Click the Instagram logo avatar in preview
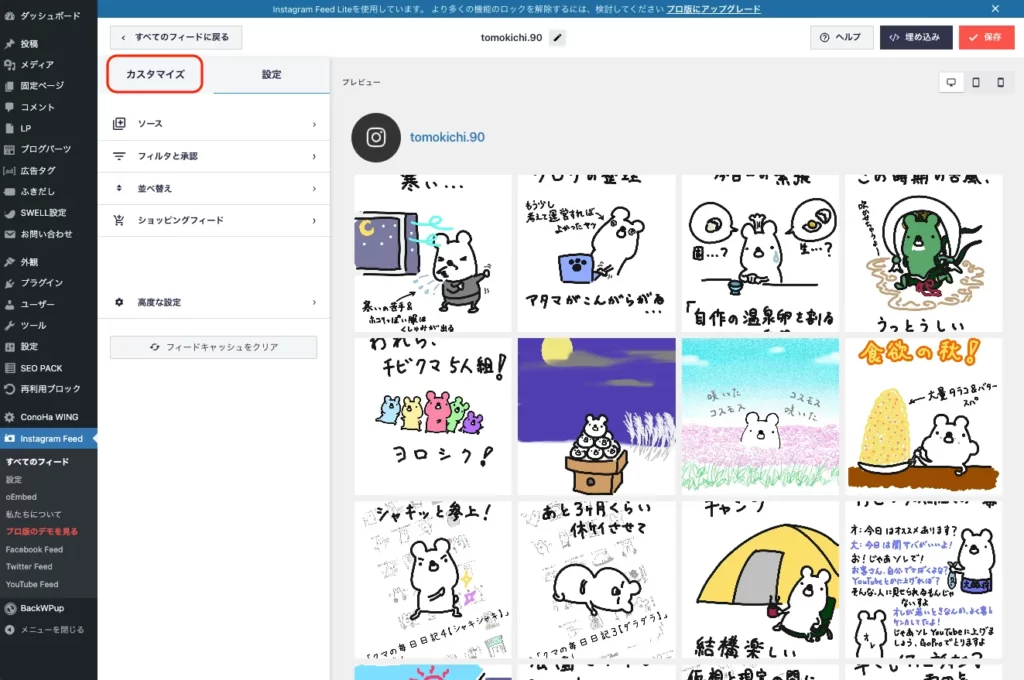Screen dimensions: 1024x680 [376, 137]
